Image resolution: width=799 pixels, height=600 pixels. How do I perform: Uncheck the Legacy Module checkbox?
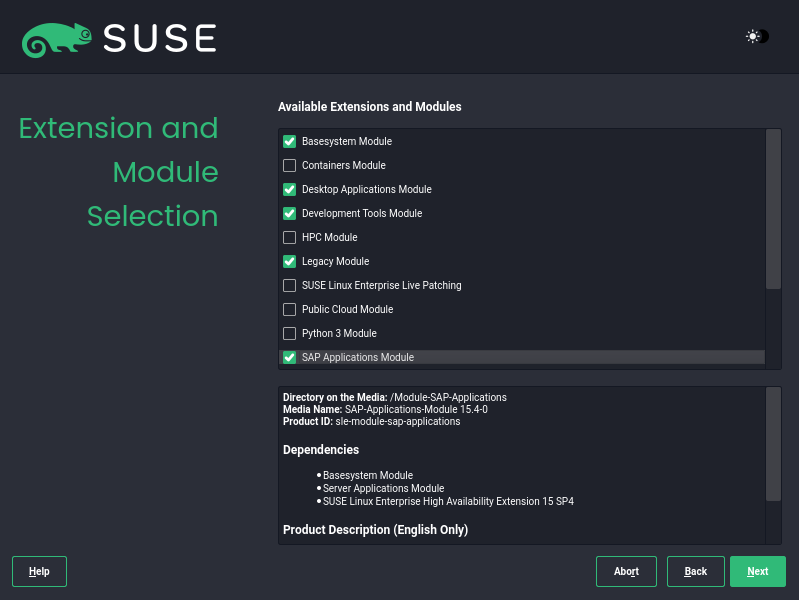pyautogui.click(x=289, y=261)
